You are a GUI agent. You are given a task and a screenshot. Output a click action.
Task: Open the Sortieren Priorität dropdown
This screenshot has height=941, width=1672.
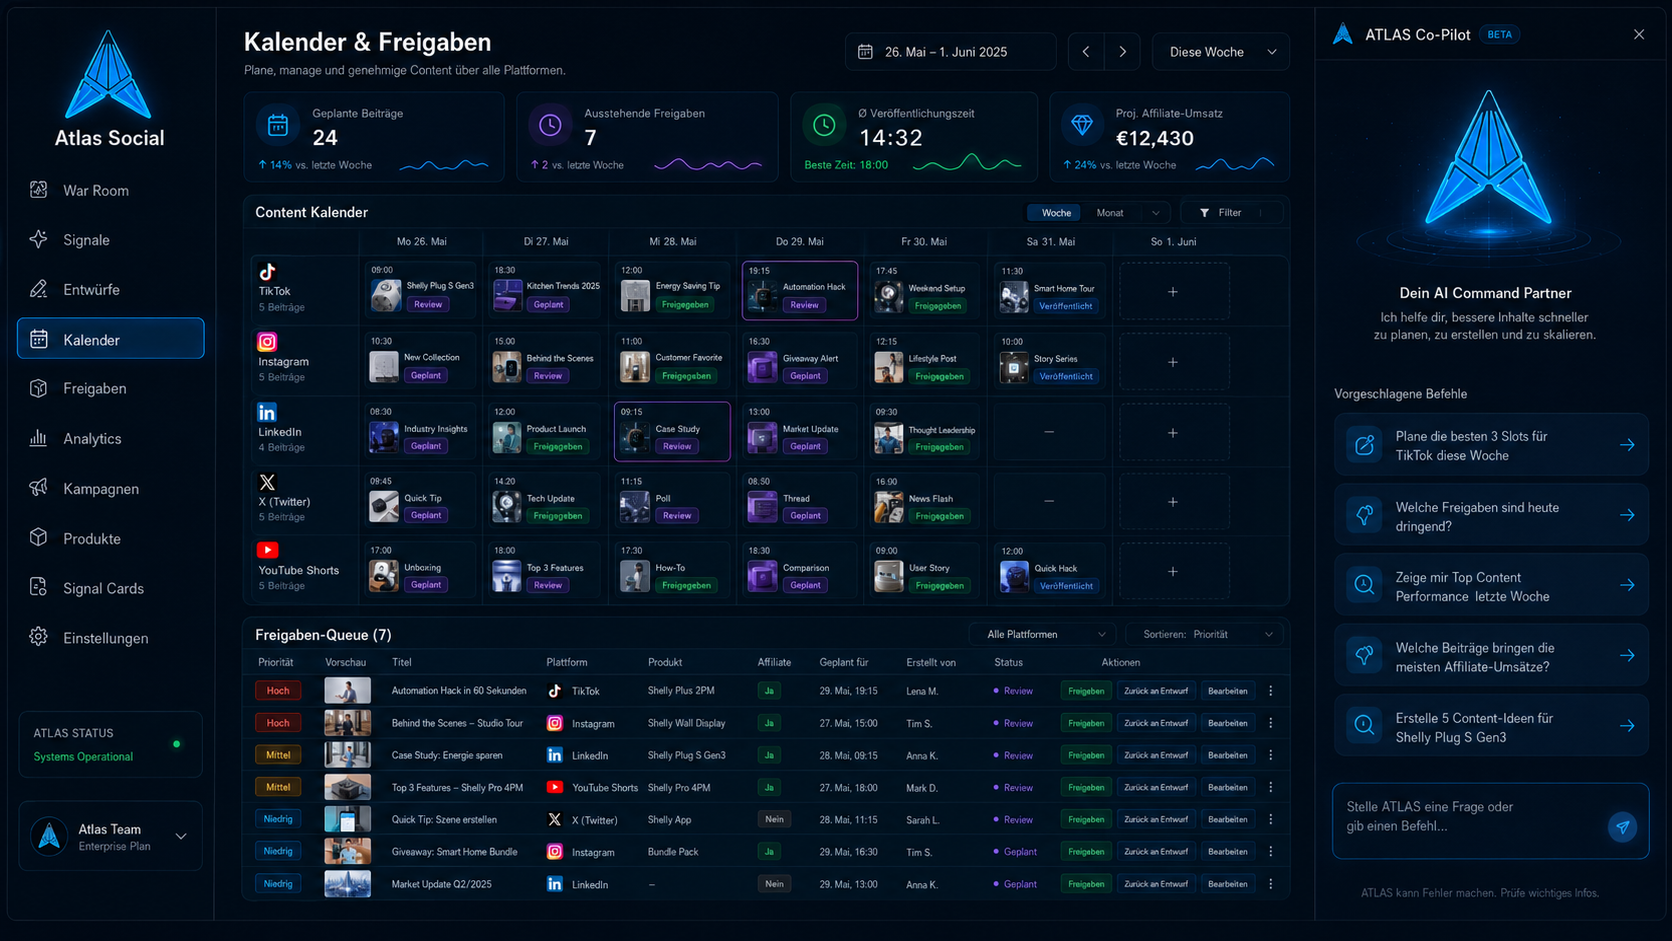[x=1206, y=634]
